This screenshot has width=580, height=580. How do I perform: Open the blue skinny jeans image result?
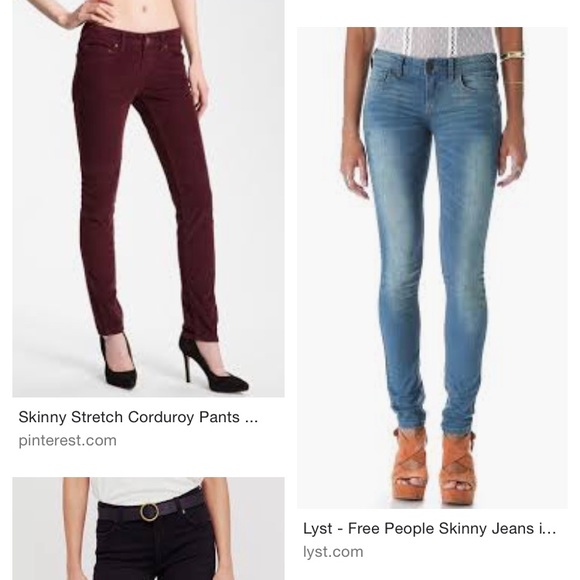[432, 268]
